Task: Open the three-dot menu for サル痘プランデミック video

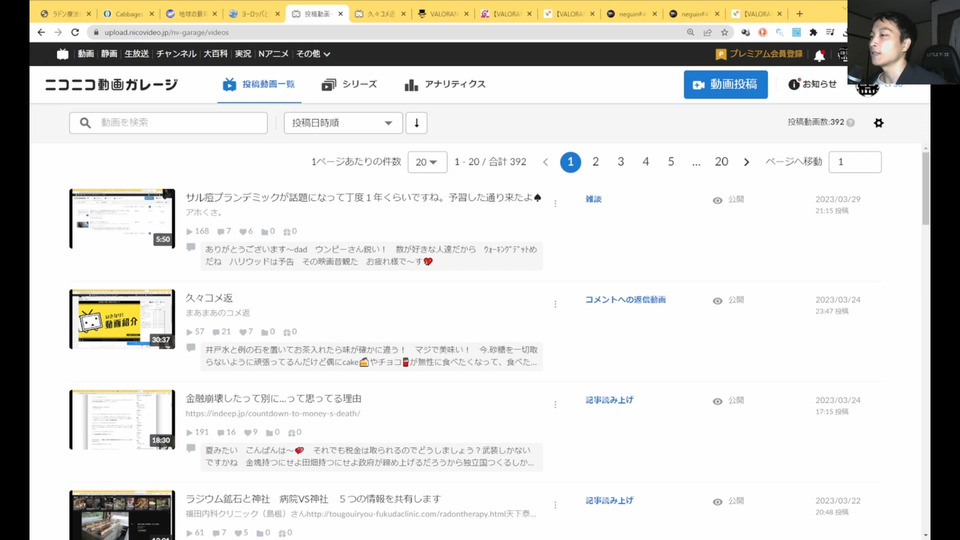Action: coord(555,203)
